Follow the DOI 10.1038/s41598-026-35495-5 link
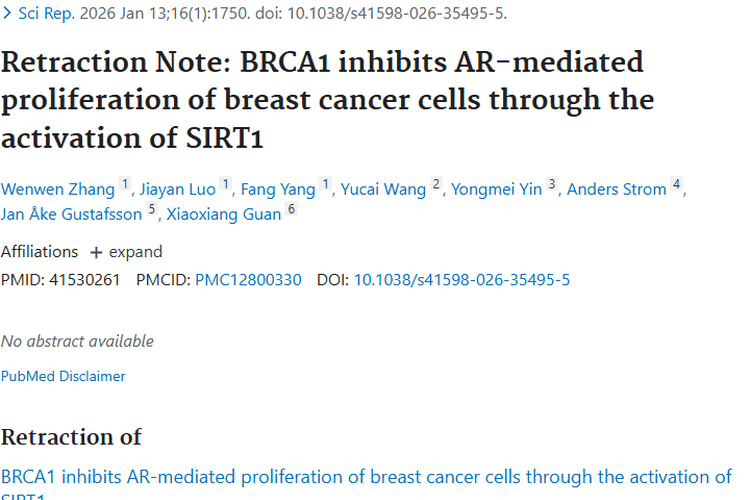750x500 pixels. (462, 280)
